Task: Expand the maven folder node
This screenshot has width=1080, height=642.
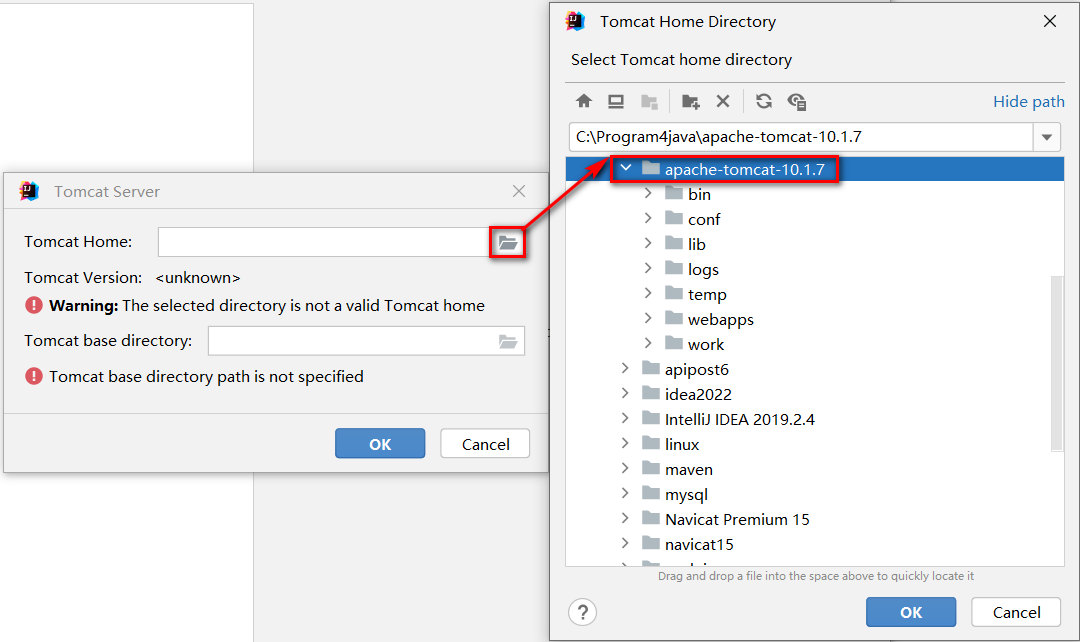Action: point(625,469)
